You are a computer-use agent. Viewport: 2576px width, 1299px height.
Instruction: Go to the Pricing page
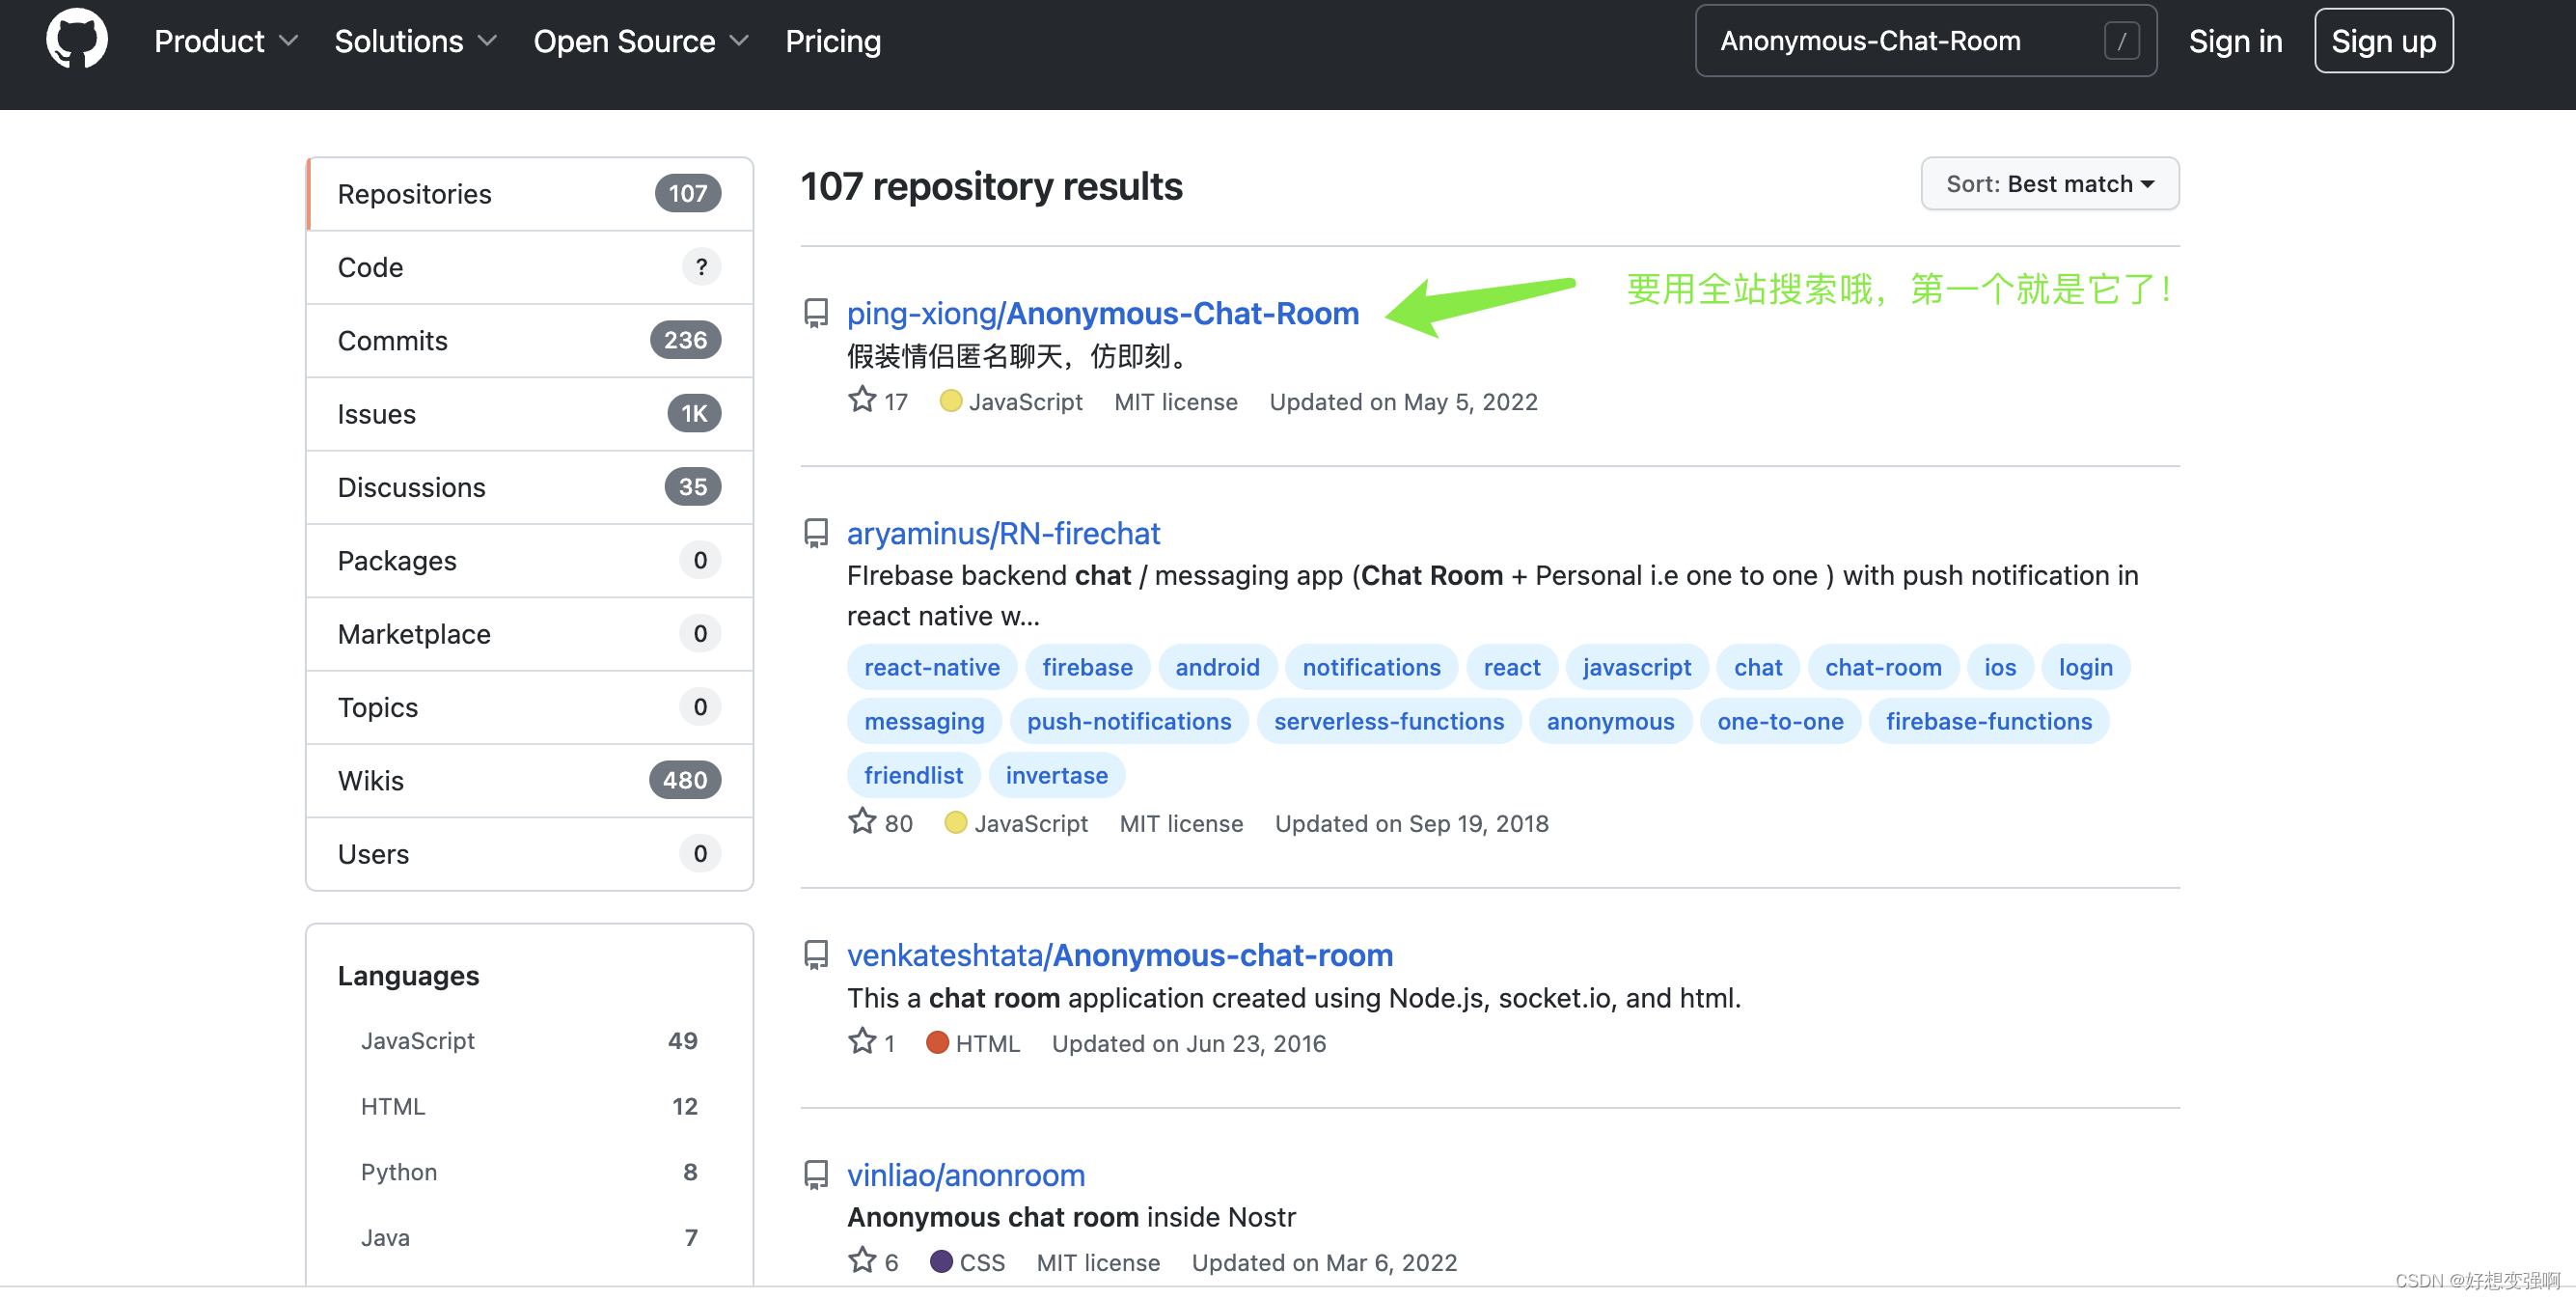click(x=833, y=41)
